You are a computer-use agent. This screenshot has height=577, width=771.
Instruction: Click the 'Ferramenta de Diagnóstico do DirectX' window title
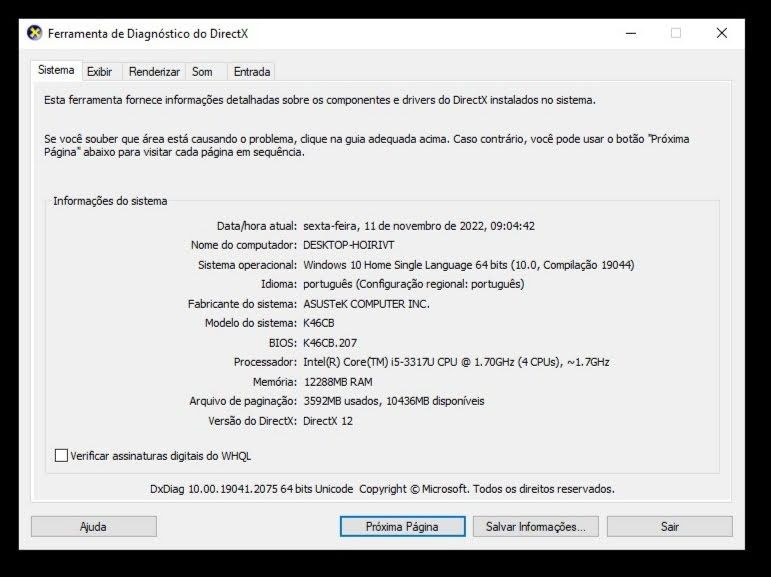point(148,33)
